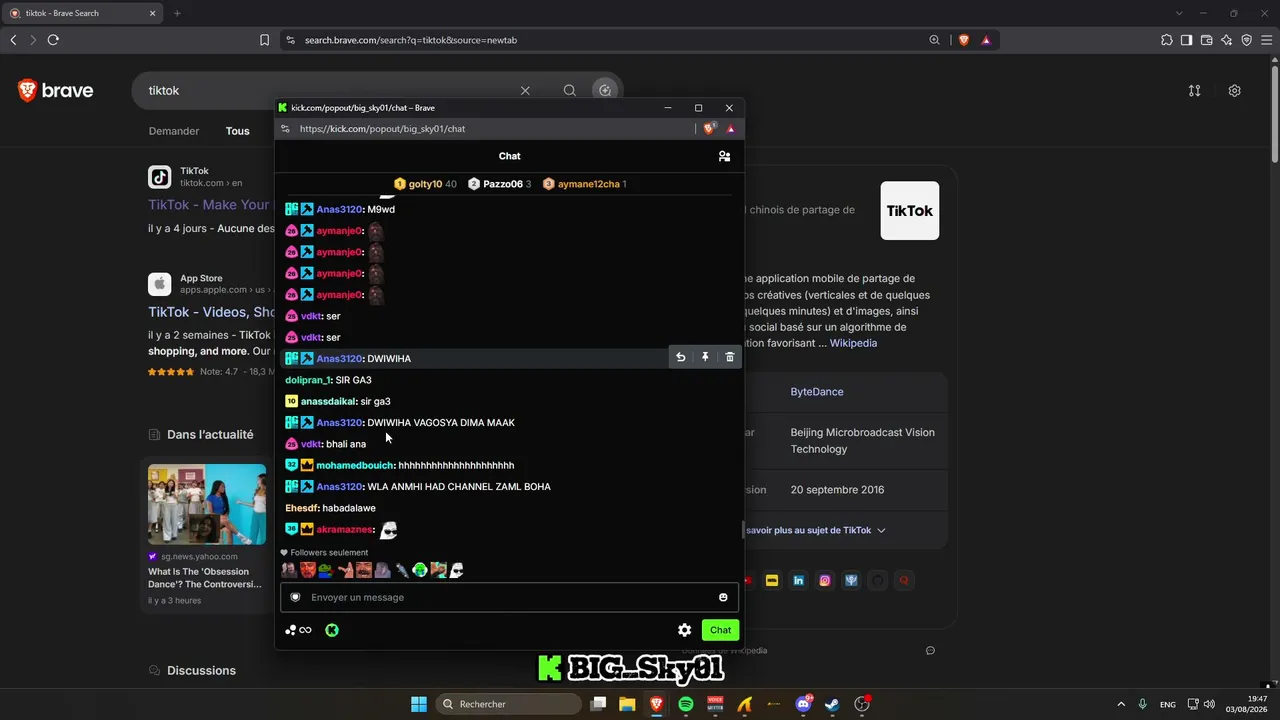The height and width of the screenshot is (720, 1280).
Task: Go back to previous page
Action: point(13,40)
